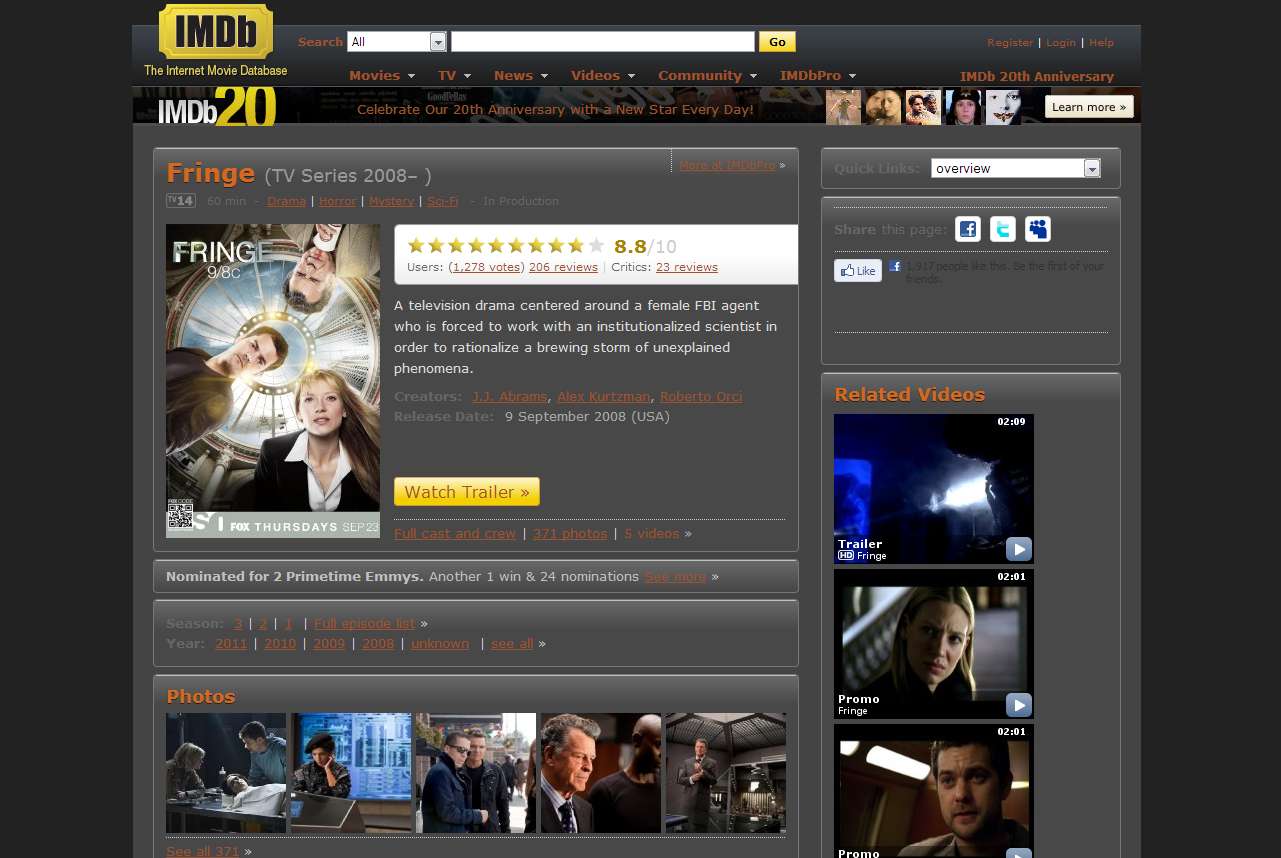The image size is (1281, 858).
Task: Open IMDb 20th Anniversary link
Action: pyautogui.click(x=1037, y=76)
